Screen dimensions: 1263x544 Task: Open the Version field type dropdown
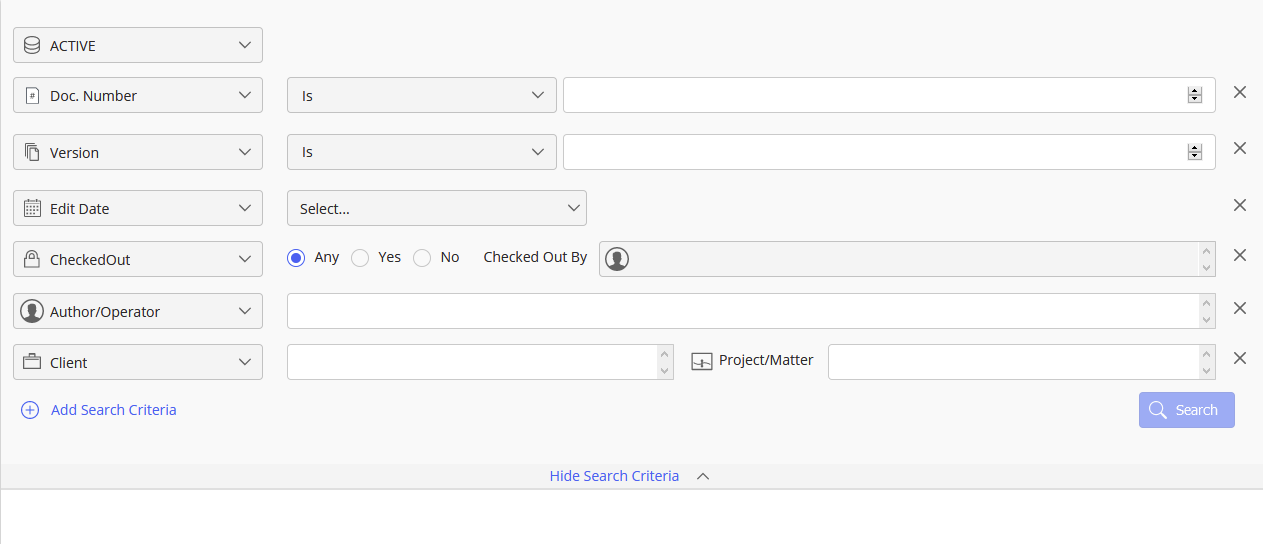138,152
